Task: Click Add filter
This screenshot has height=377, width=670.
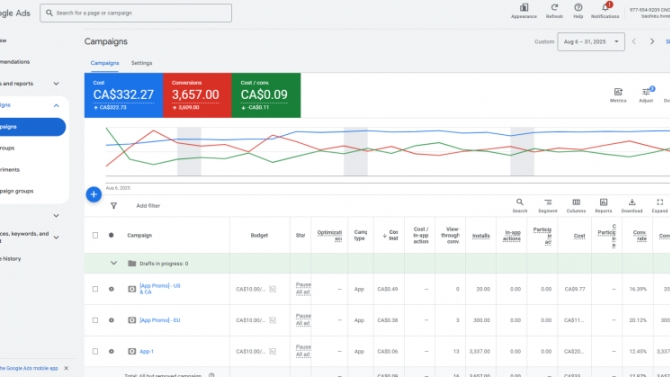Action: 148,206
